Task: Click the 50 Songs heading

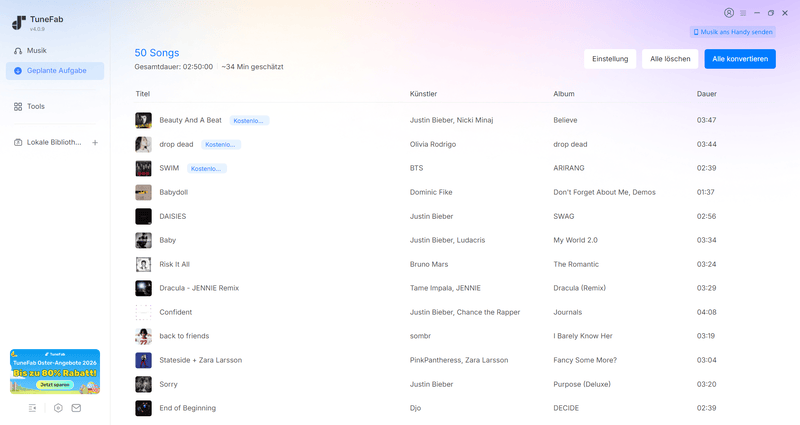Action: tap(157, 53)
